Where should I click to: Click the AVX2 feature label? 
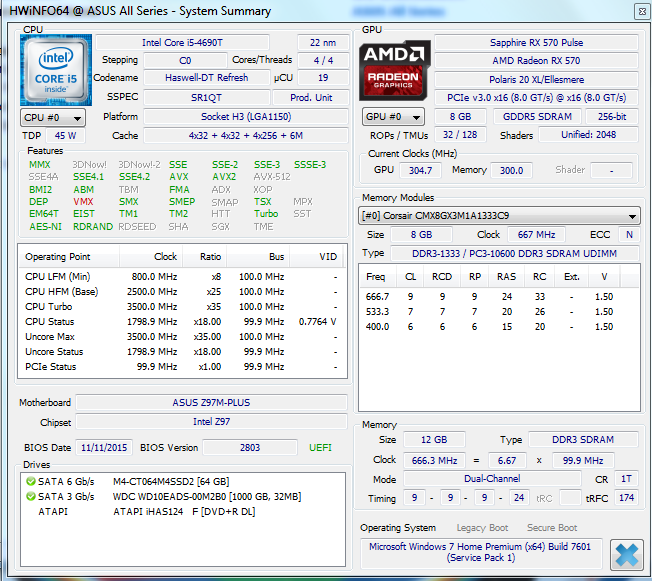(x=224, y=177)
